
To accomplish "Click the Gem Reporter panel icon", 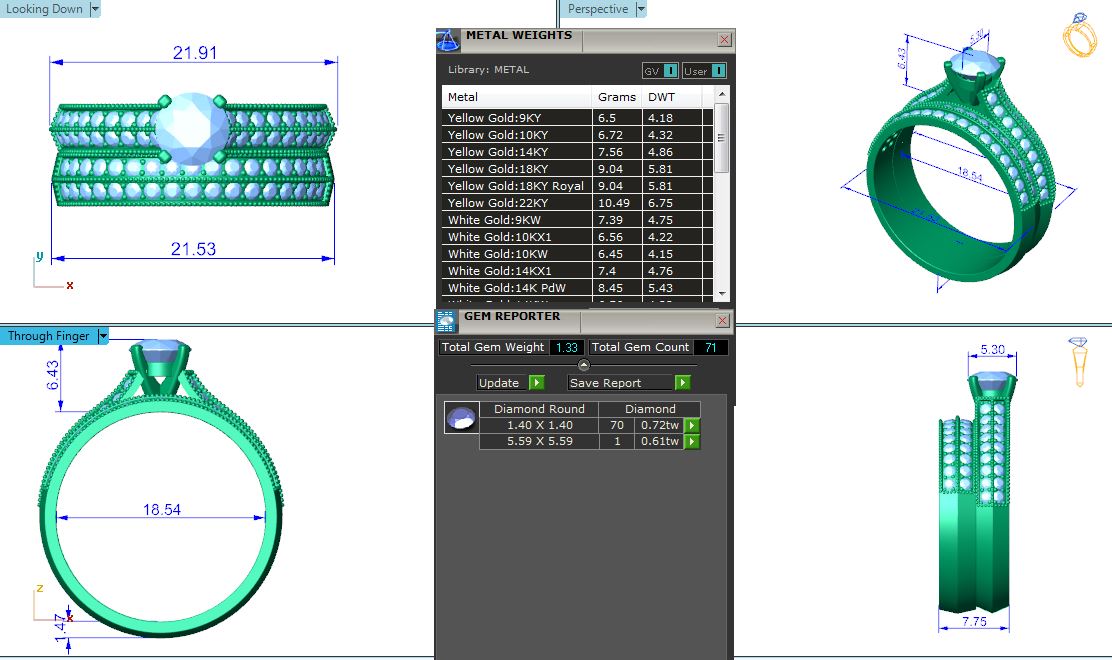I will (447, 321).
